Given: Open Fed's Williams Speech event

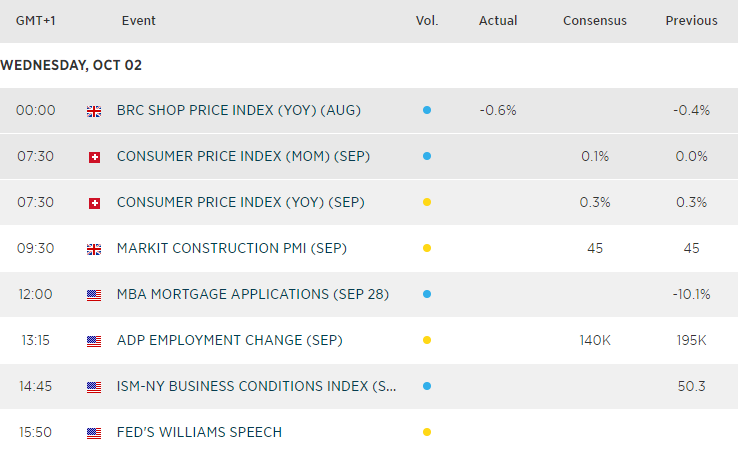Looking at the screenshot, I should click(x=199, y=433).
